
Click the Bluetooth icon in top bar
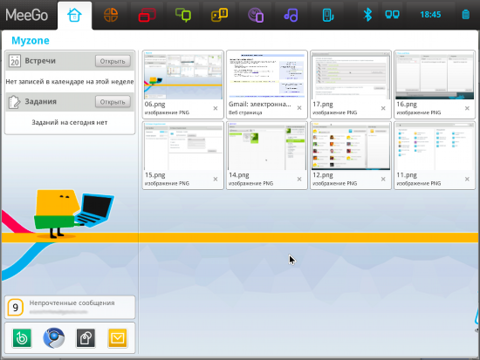[368, 15]
